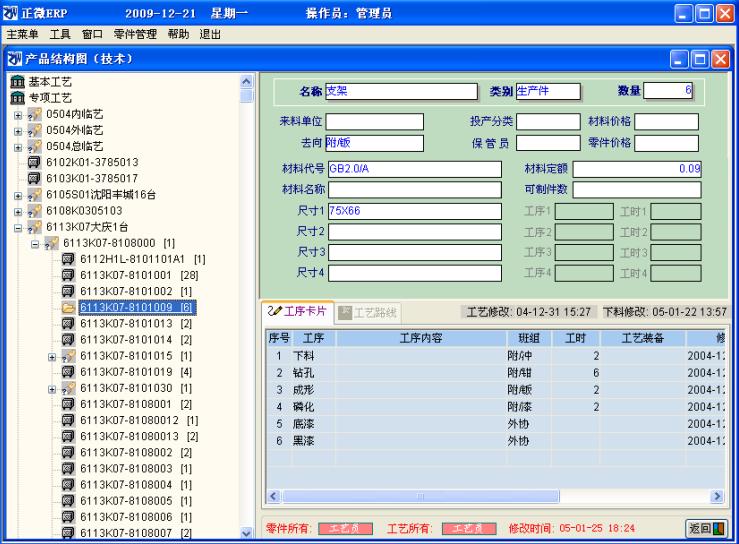Viewport: 739px width, 544px height.
Task: Select the 黑漆 row in the table
Action: coord(495,441)
